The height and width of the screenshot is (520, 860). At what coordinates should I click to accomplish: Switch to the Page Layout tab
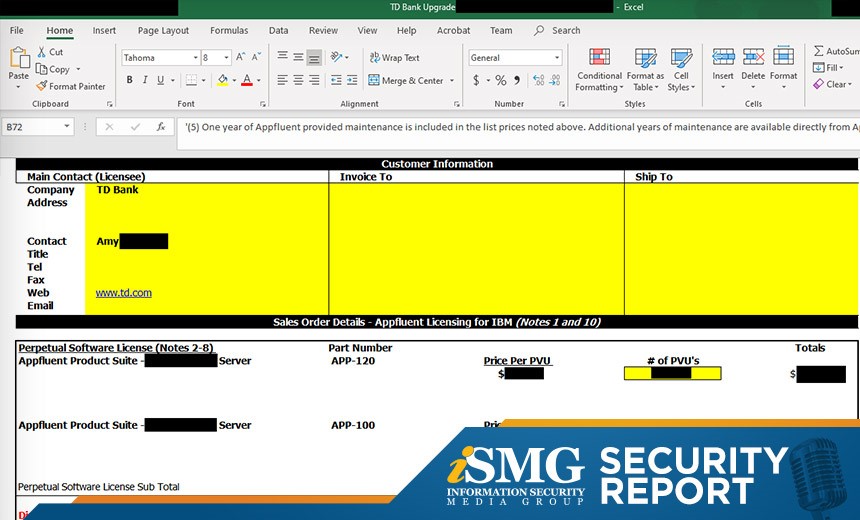(163, 31)
